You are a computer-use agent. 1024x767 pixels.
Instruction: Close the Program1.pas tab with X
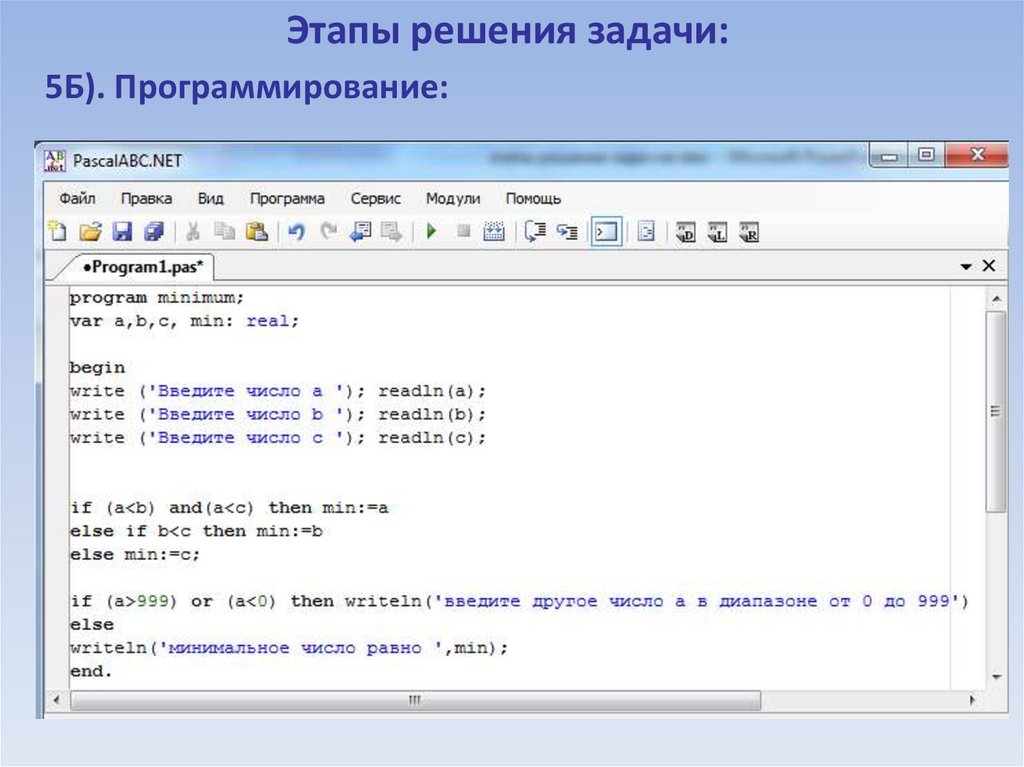tap(989, 266)
